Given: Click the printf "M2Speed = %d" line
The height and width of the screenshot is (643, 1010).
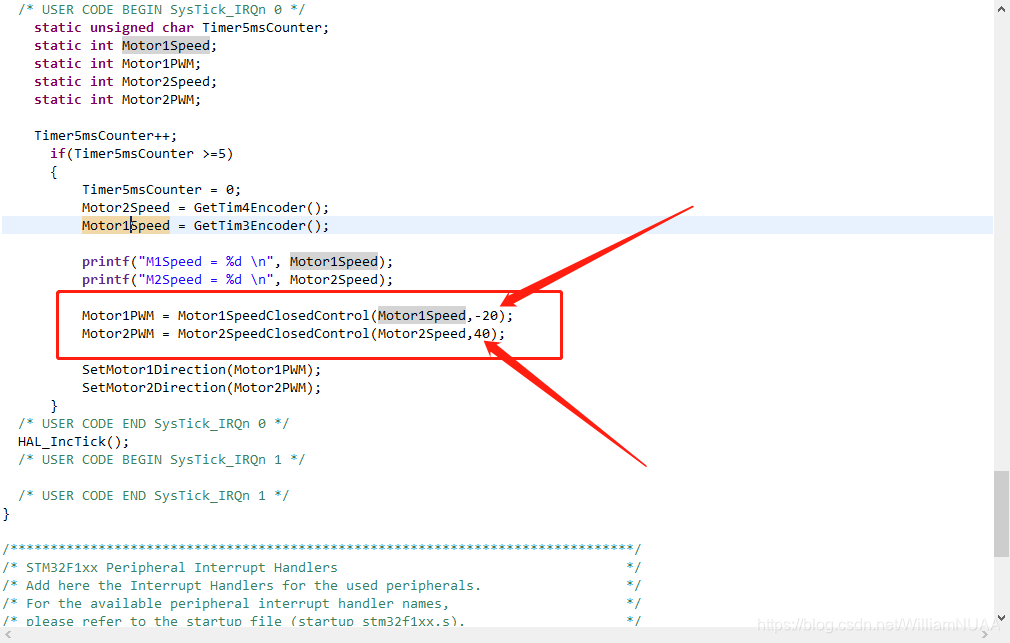Looking at the screenshot, I should pyautogui.click(x=237, y=280).
